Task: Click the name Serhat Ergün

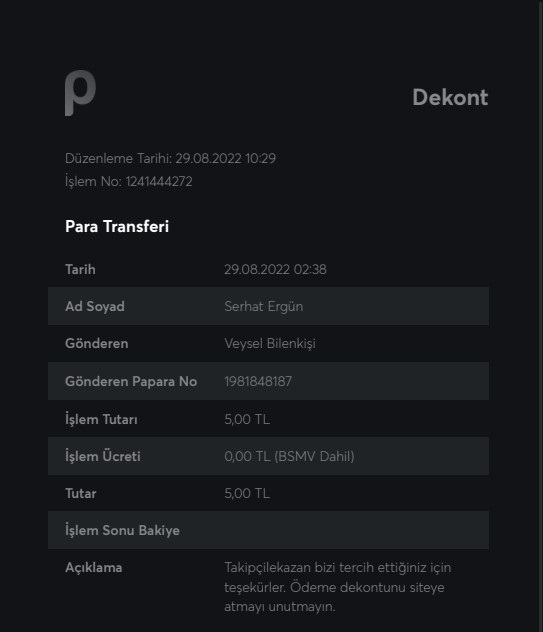Action: 264,306
